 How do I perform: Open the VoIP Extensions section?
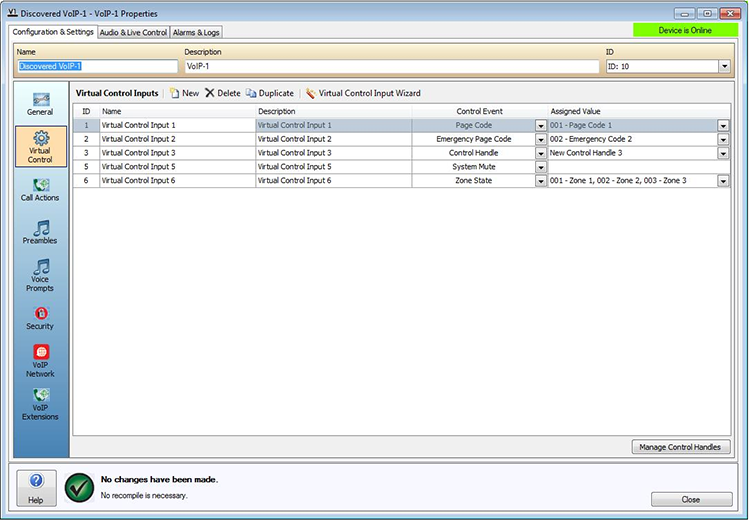41,404
